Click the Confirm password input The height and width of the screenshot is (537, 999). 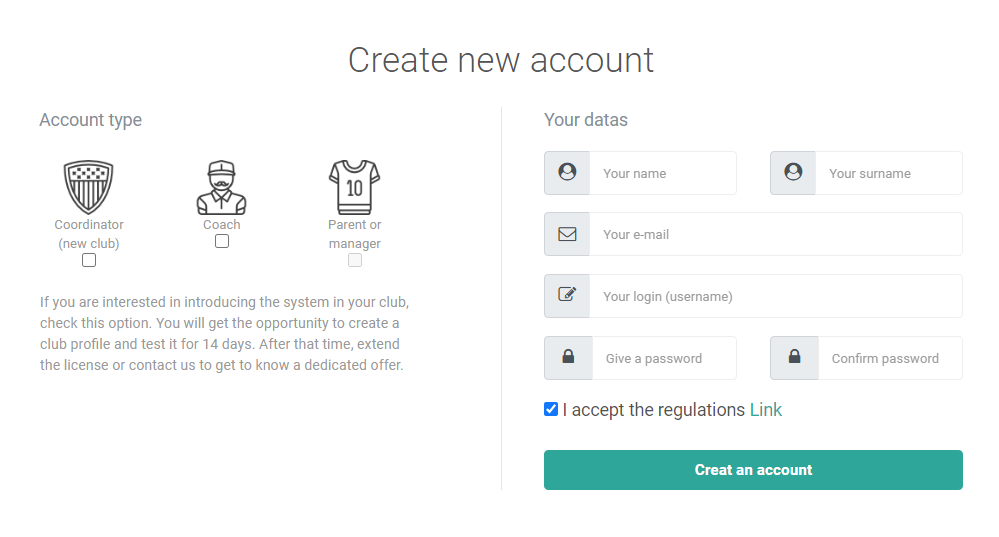click(x=889, y=358)
